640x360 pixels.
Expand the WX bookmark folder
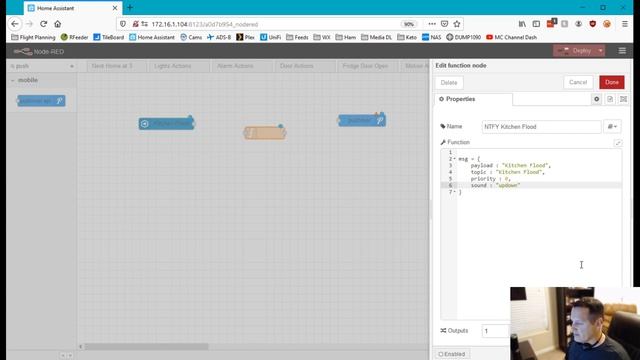tap(322, 37)
